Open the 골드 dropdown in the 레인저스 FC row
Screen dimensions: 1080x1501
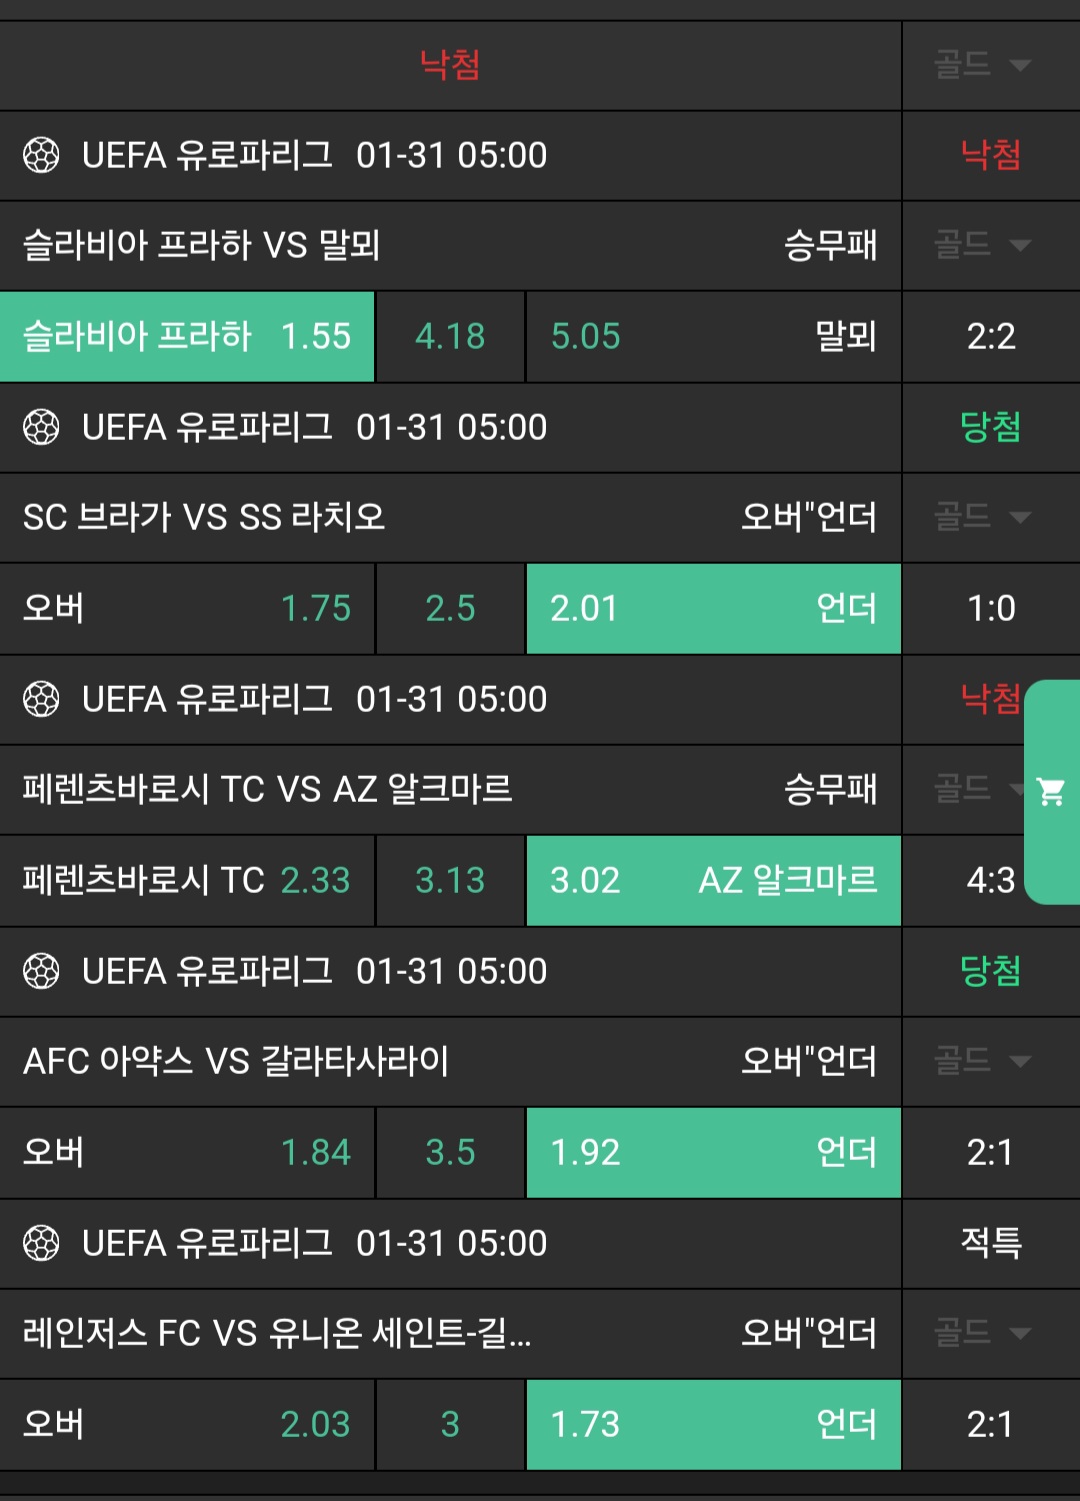(982, 1333)
